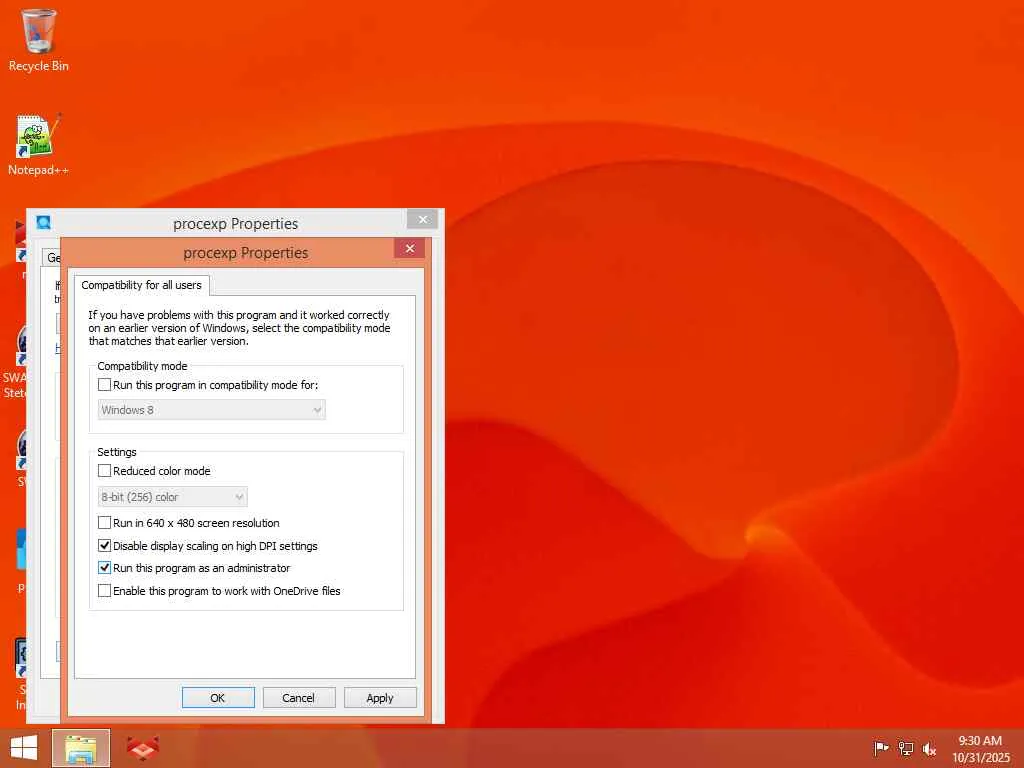Check Run in 640 x 480 screen resolution
Screen dimensions: 1024x768
tap(104, 522)
